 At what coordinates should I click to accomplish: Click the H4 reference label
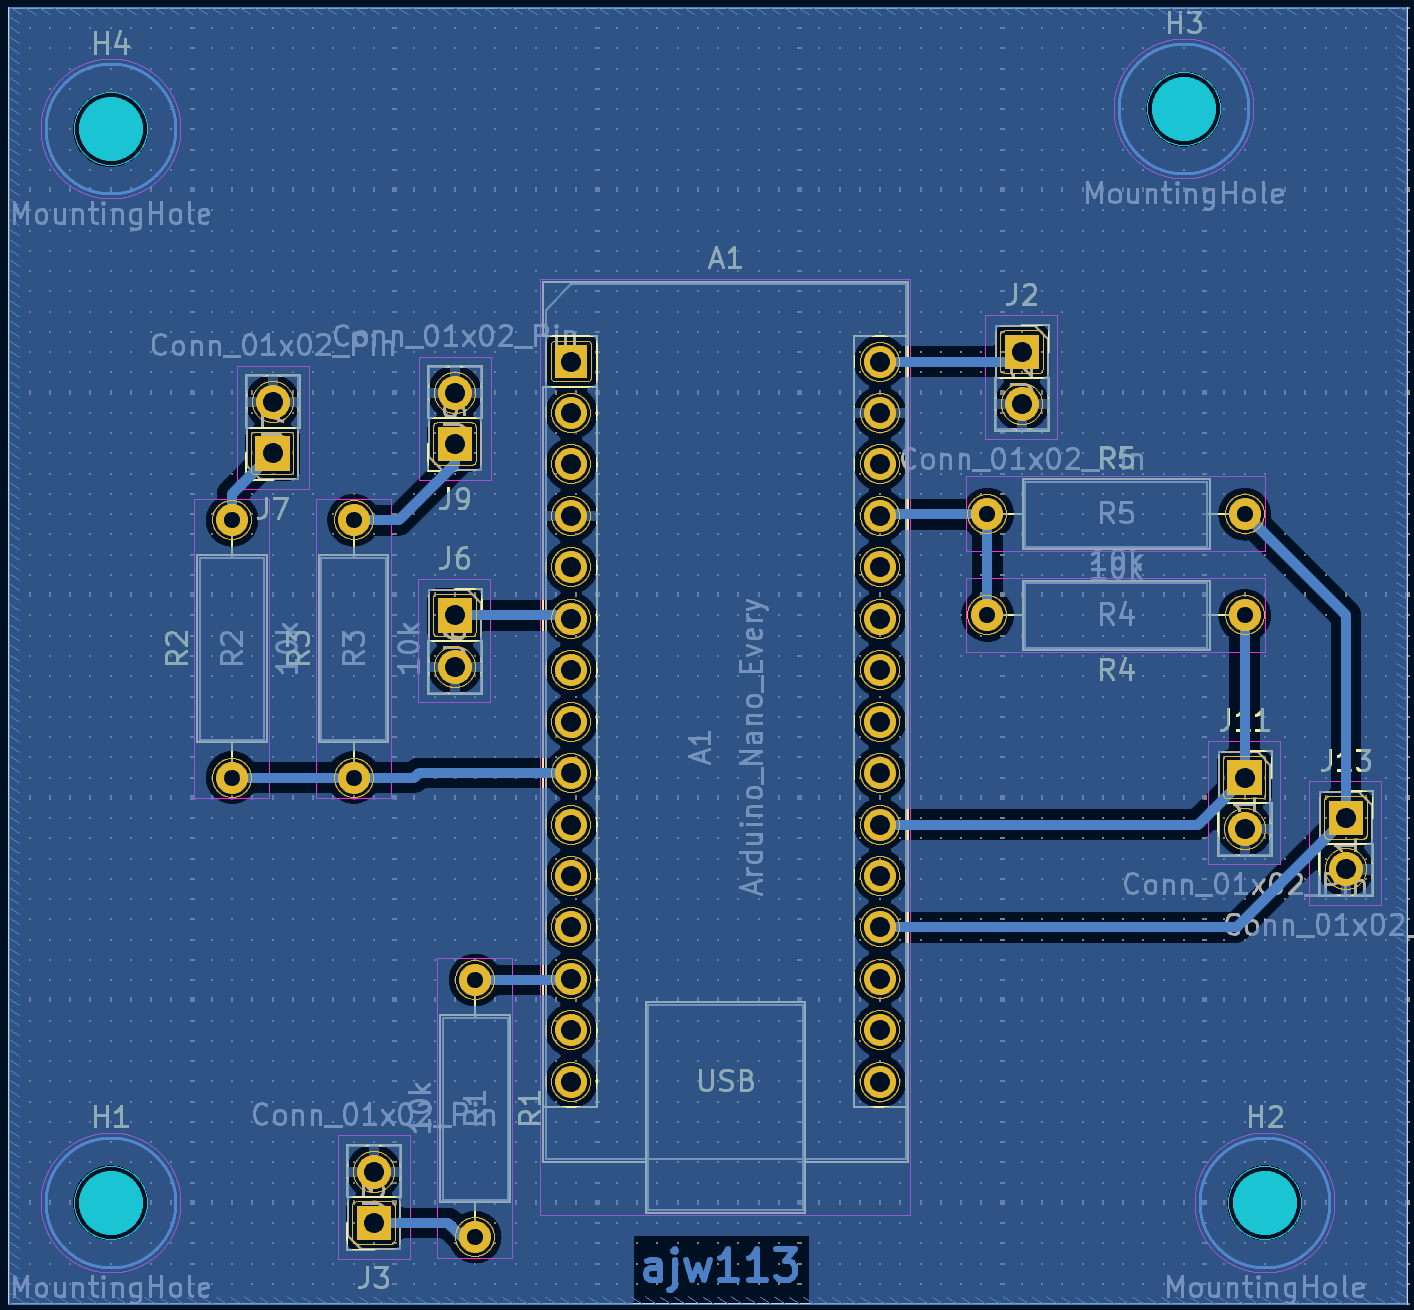pos(111,44)
